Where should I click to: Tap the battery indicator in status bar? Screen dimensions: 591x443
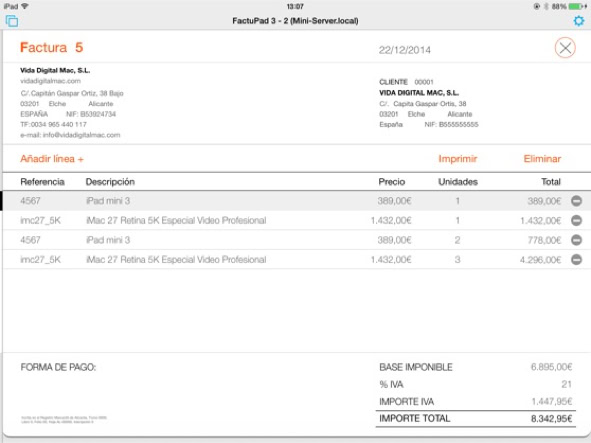(577, 6)
